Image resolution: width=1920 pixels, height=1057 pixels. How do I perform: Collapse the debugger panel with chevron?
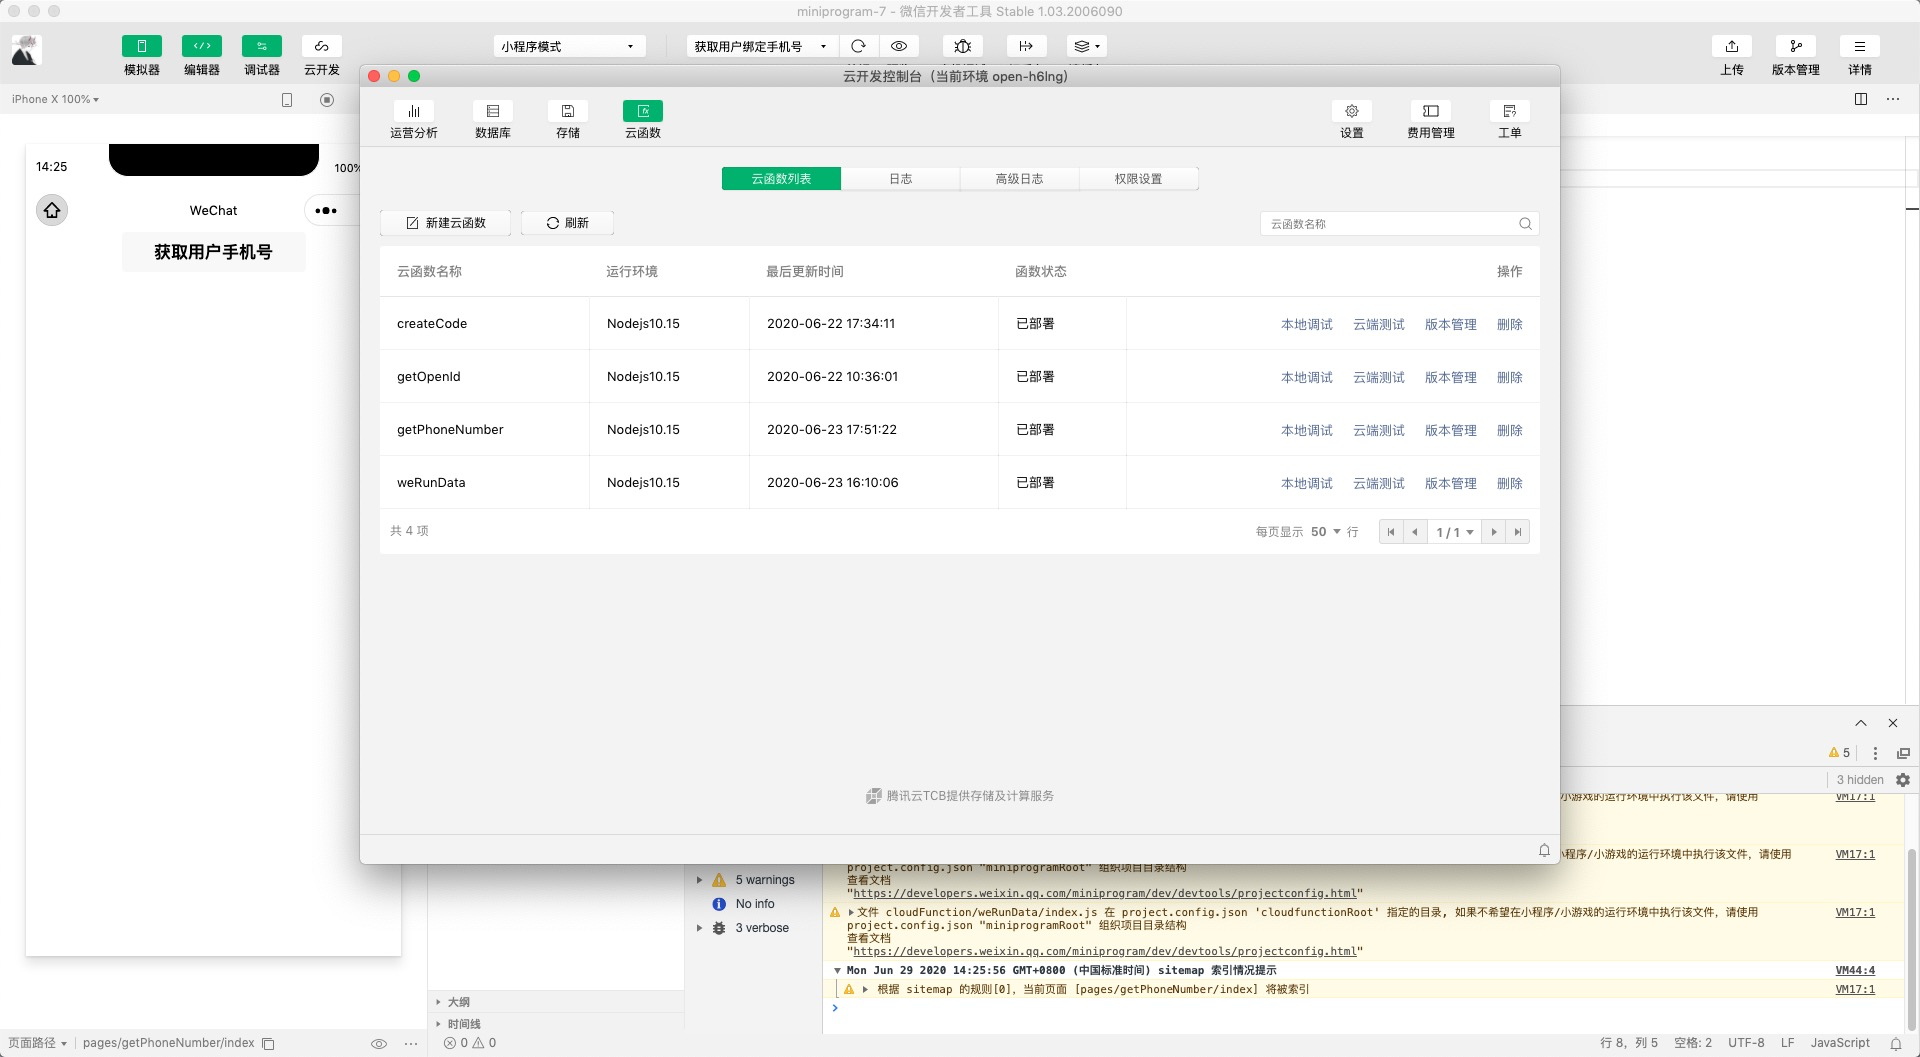(x=1861, y=723)
